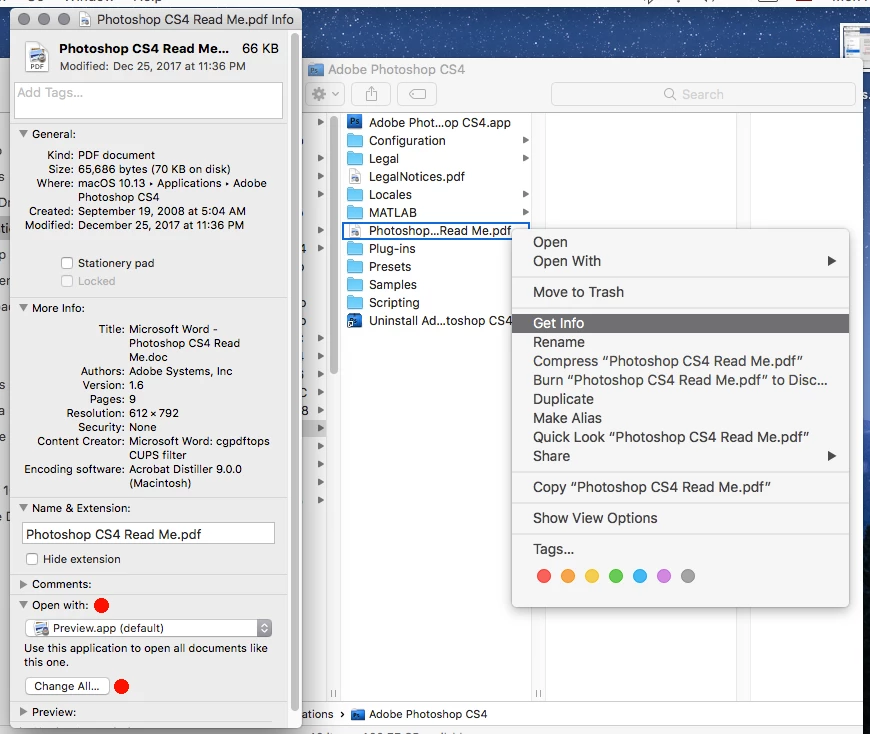Image resolution: width=870 pixels, height=734 pixels.
Task: Expand the Legal folder arrow
Action: point(525,159)
